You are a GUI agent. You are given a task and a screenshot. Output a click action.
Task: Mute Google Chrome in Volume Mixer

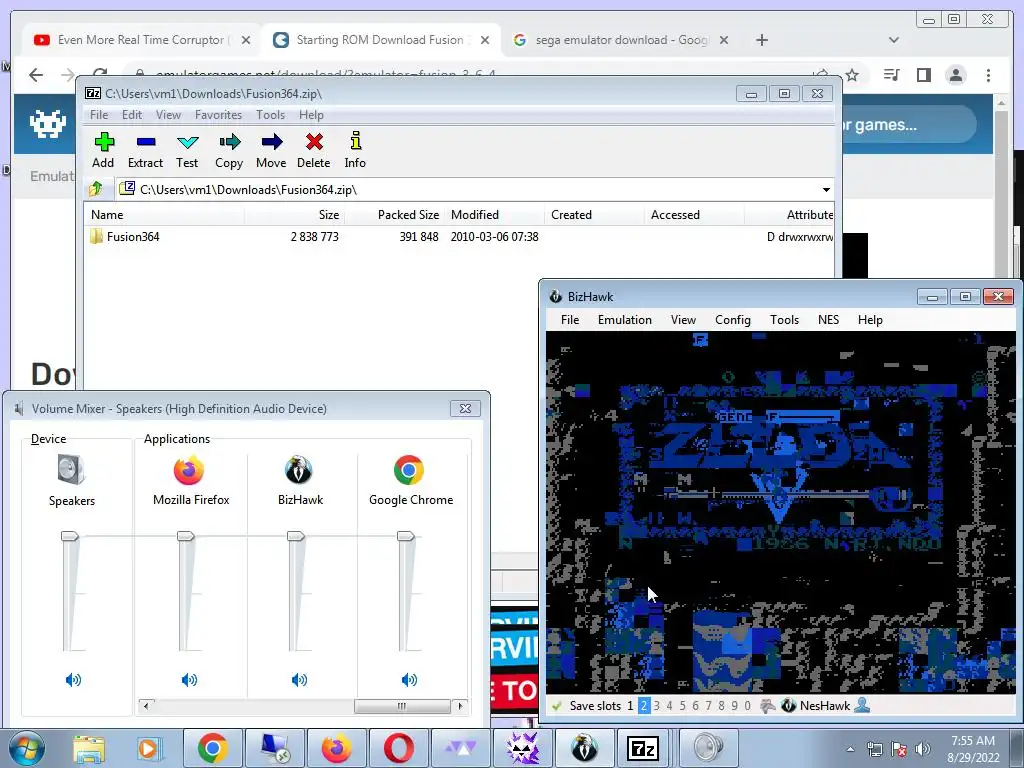click(x=409, y=680)
